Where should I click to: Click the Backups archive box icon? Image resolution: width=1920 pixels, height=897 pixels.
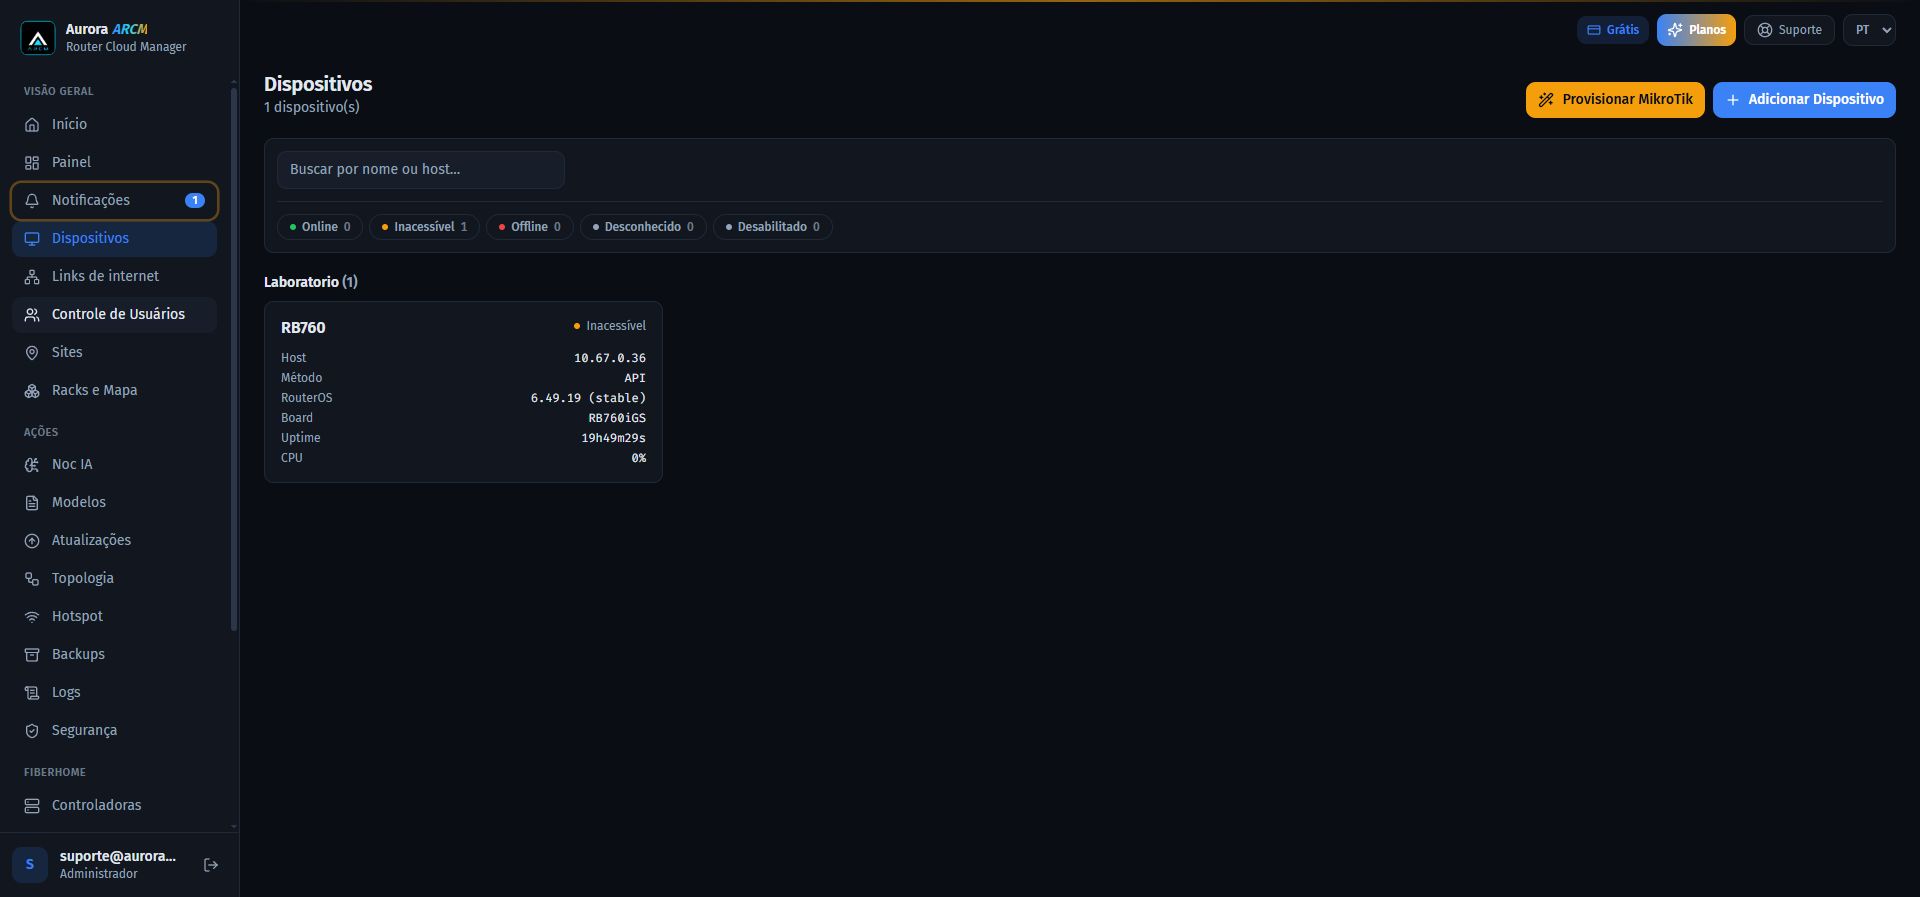[32, 655]
